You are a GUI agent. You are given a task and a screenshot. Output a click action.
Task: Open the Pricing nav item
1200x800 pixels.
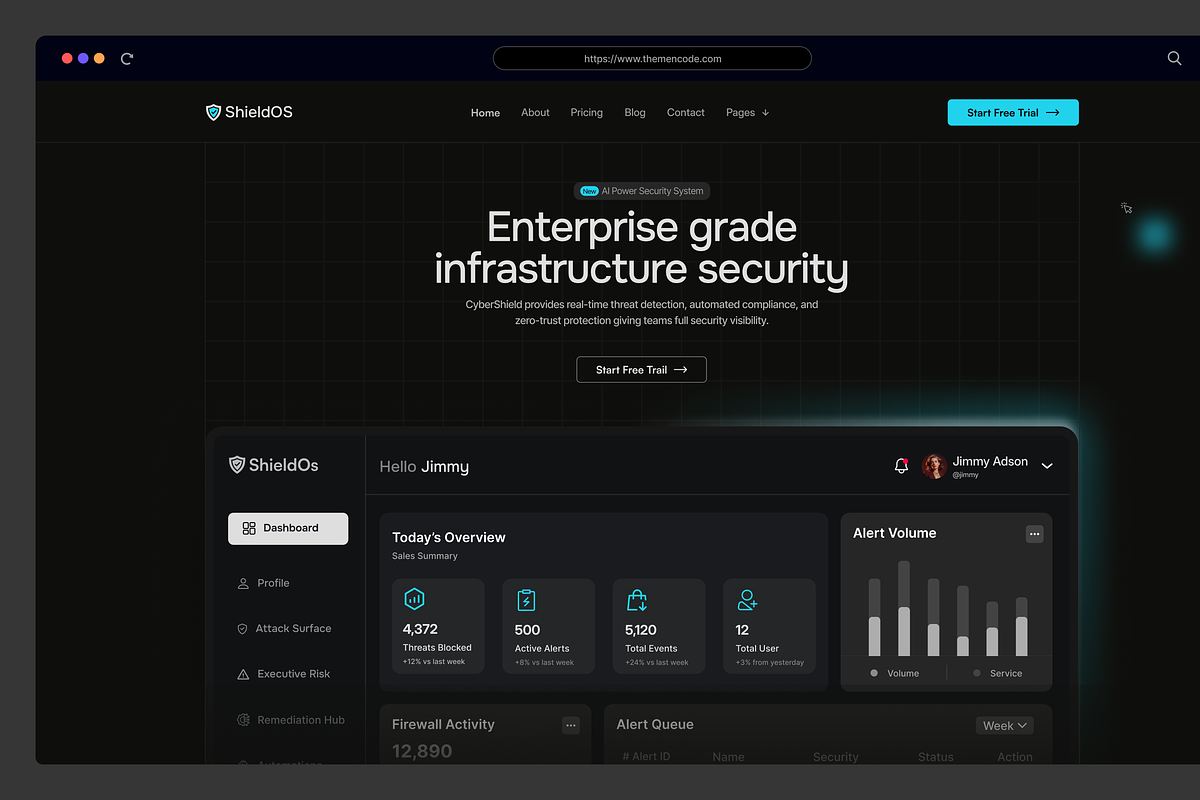(586, 113)
